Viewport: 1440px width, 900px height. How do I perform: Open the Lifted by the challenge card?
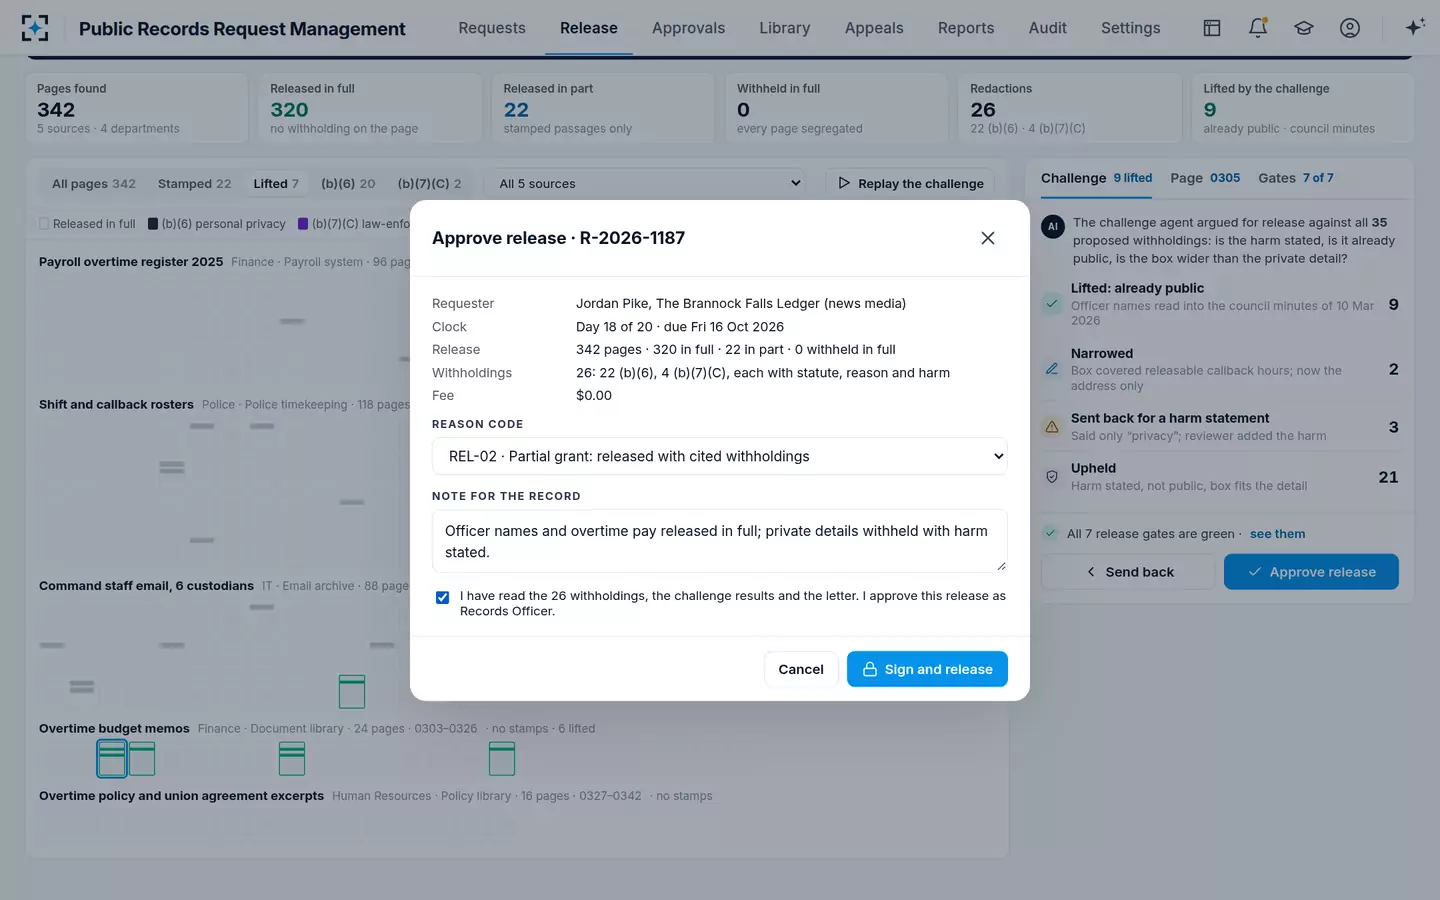click(x=1303, y=108)
